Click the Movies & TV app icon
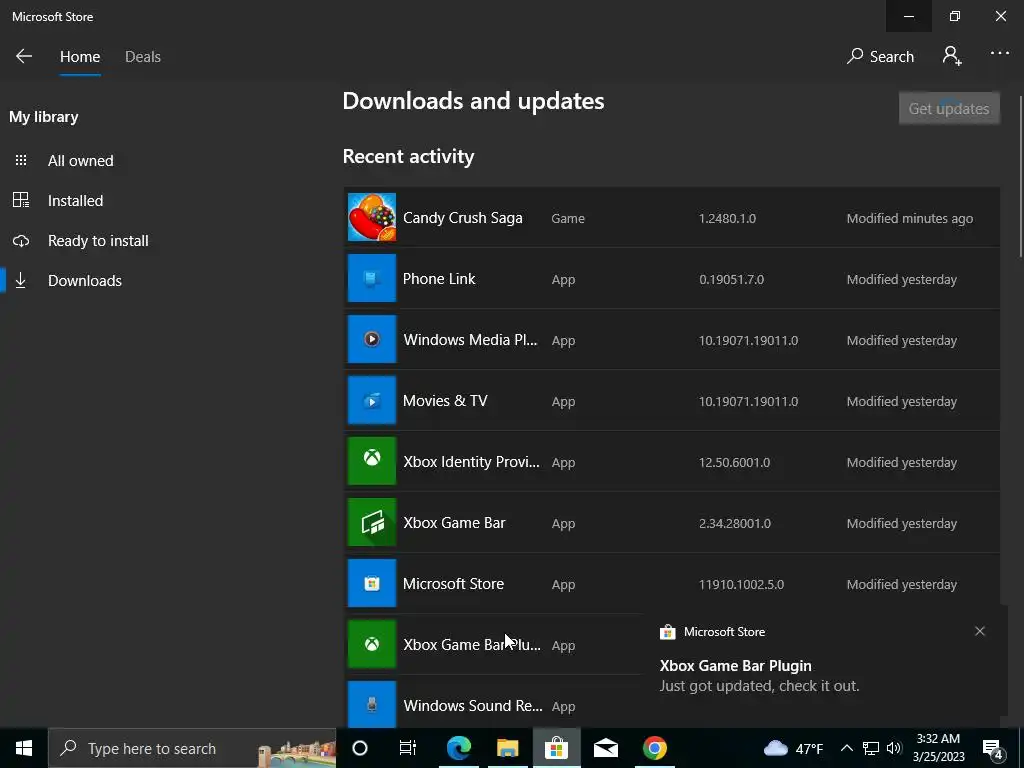 click(x=372, y=400)
